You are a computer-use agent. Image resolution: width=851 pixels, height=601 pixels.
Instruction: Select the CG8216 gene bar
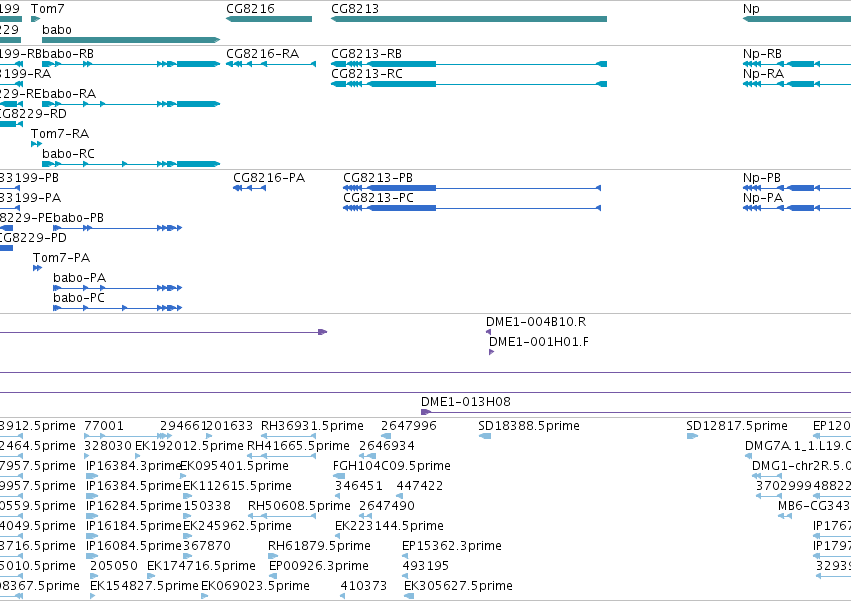[x=269, y=19]
